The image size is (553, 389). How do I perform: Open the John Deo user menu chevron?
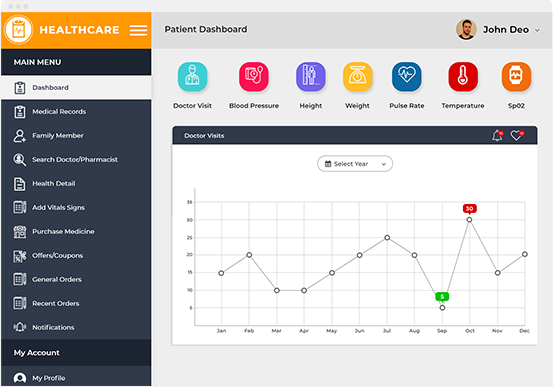(x=537, y=30)
